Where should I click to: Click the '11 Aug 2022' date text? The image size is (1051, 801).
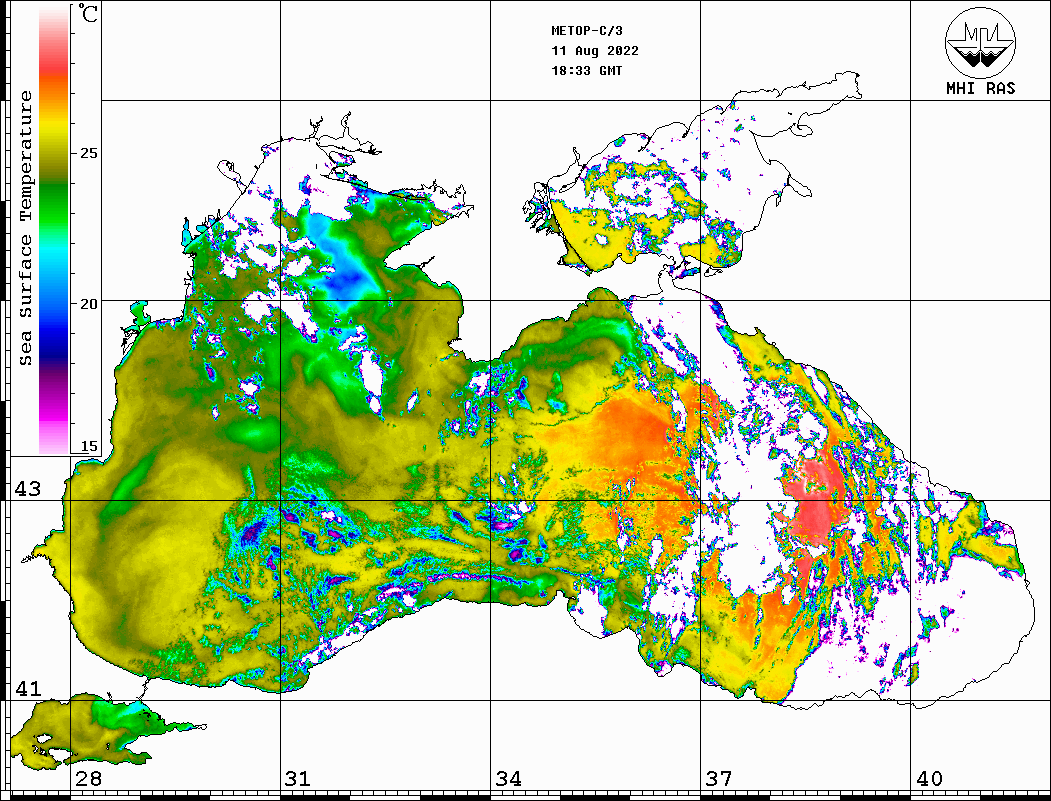coord(595,51)
